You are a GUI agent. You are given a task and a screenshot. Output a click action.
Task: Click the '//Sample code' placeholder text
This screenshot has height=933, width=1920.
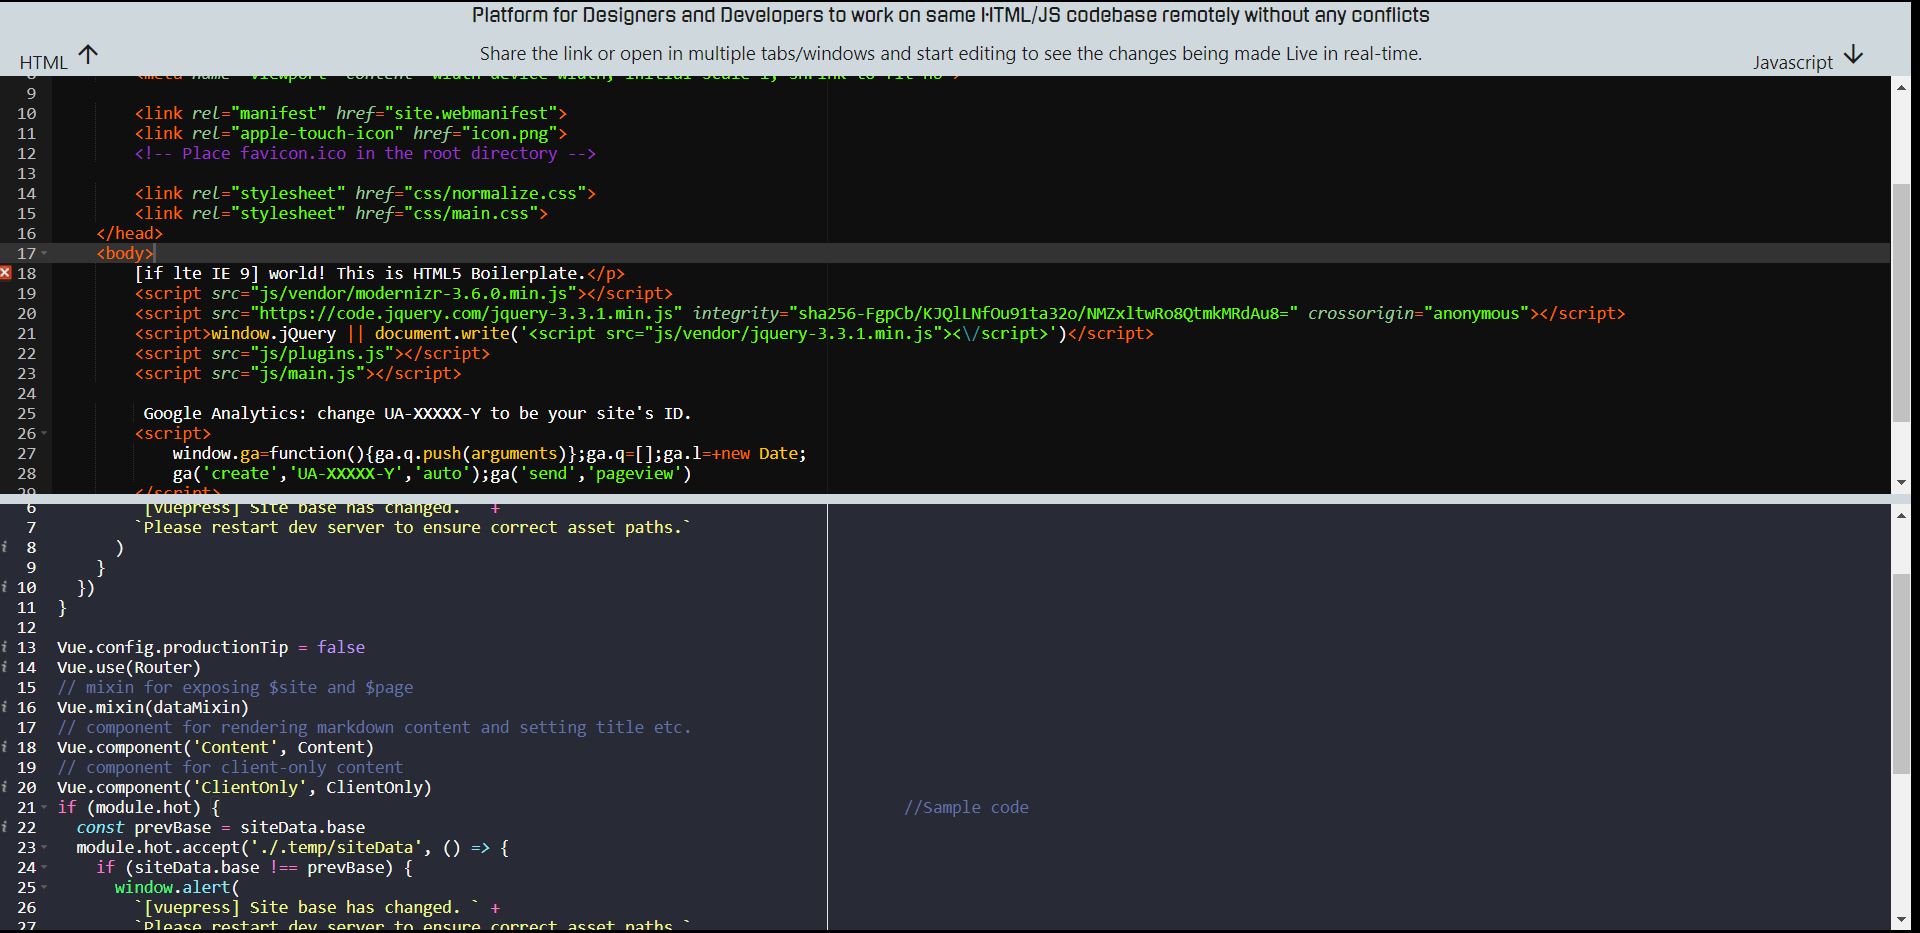click(x=966, y=807)
